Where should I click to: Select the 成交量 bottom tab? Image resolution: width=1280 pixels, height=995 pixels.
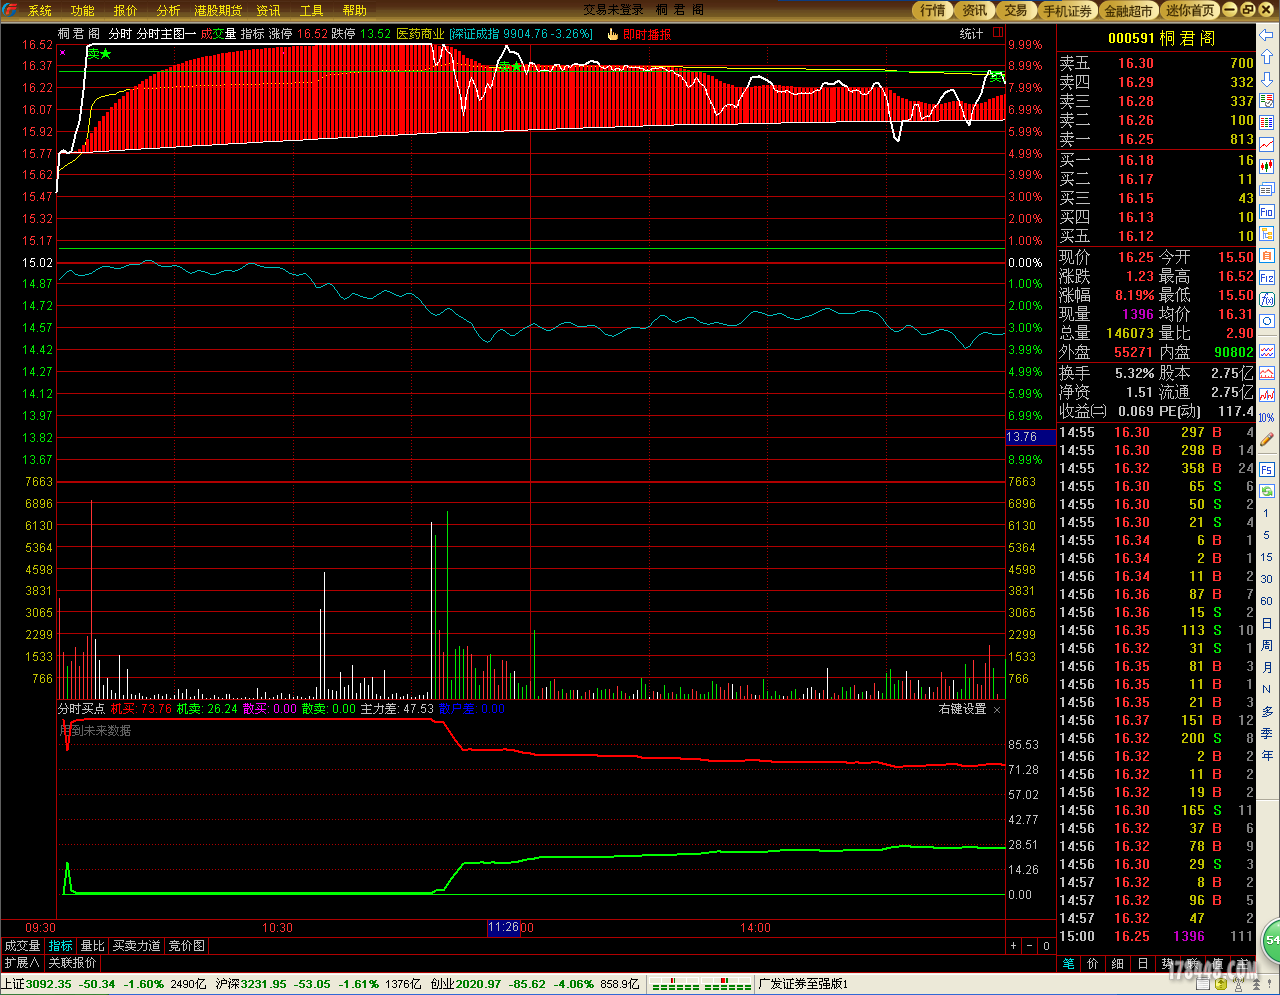coord(23,945)
